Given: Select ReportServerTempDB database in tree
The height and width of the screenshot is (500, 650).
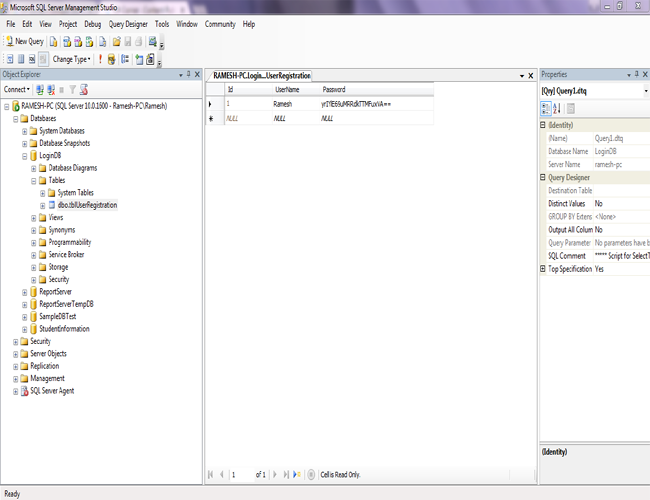Looking at the screenshot, I should [66, 304].
